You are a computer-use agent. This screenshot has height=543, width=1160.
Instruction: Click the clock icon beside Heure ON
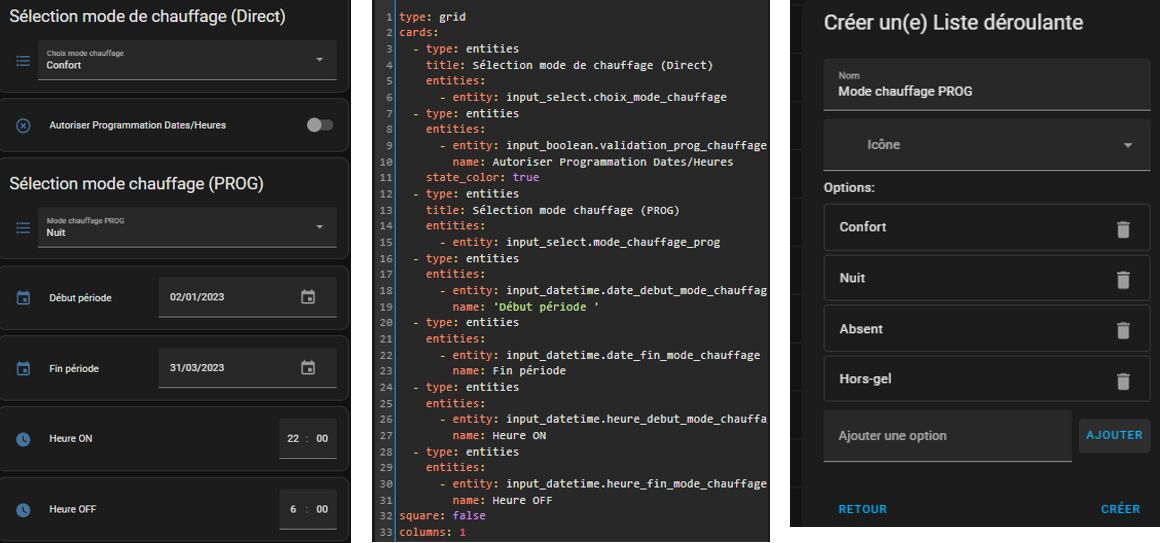pos(24,439)
